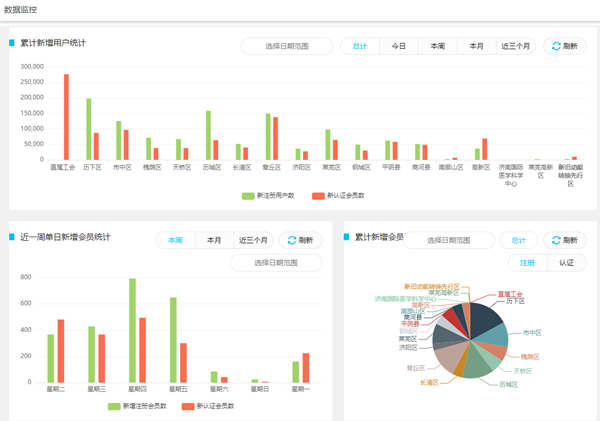Toggle the 新注册用户数 legend entry
This screenshot has width=600, height=421.
point(268,196)
